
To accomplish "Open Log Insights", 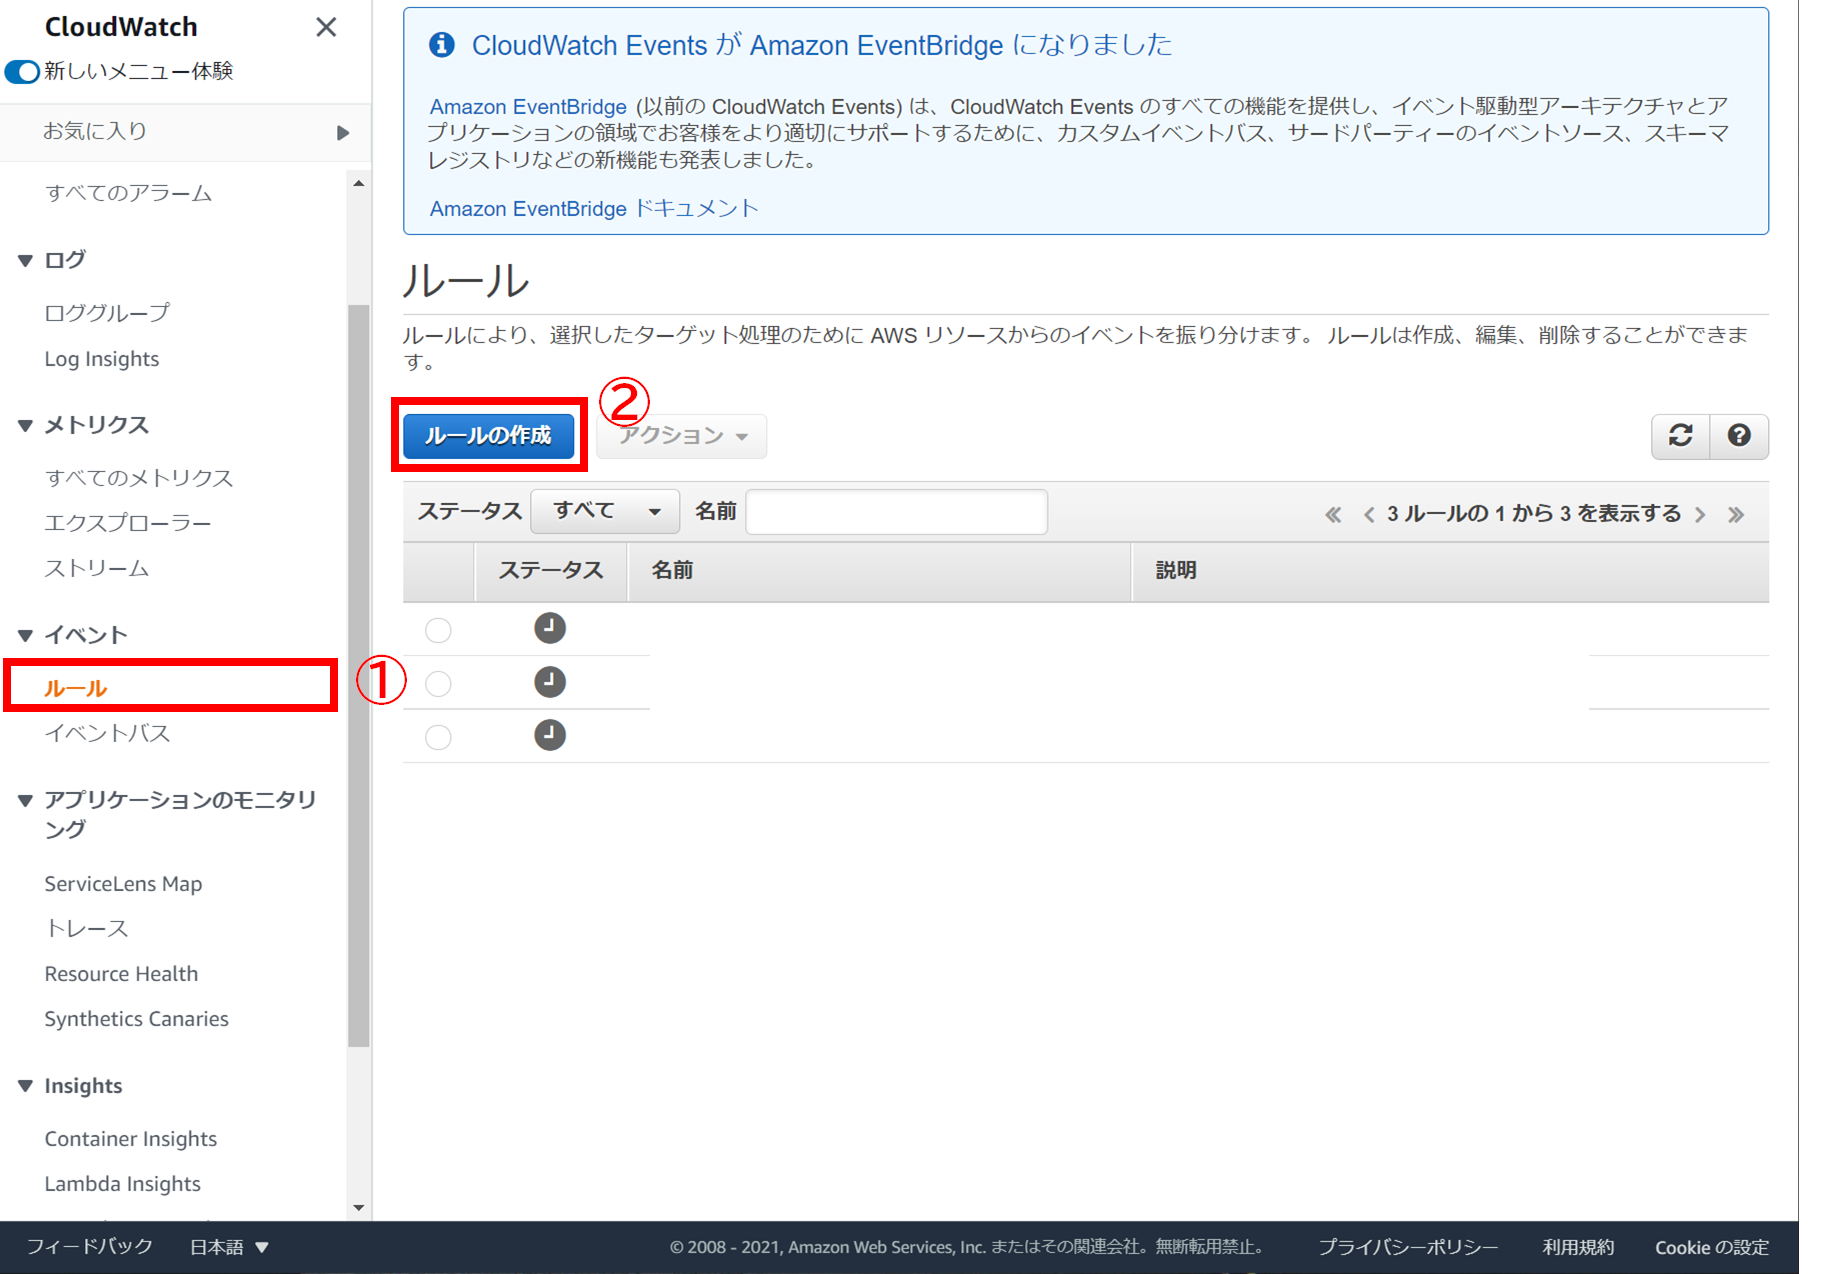I will pos(101,359).
